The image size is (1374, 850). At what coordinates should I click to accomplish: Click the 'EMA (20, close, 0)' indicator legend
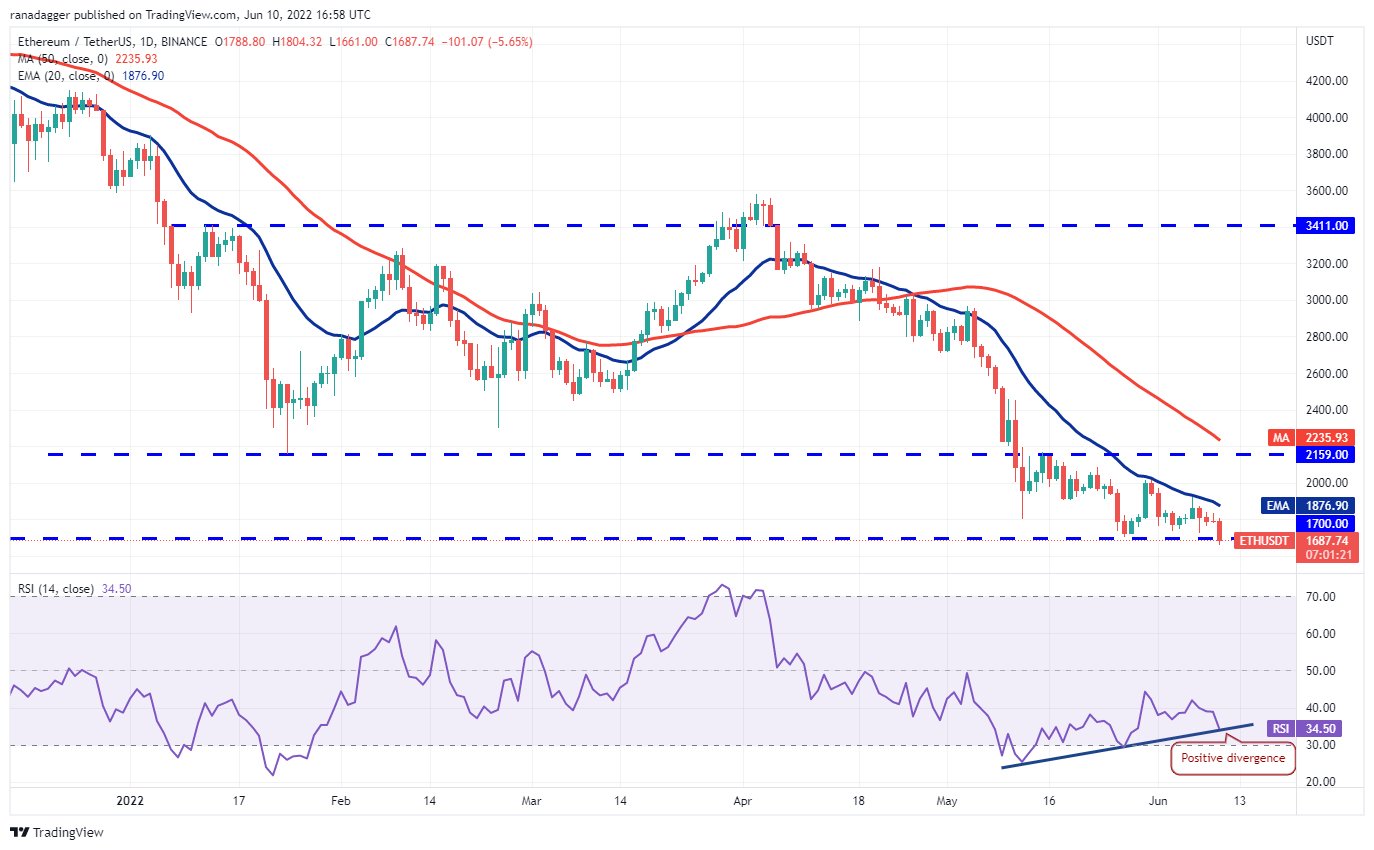click(66, 75)
